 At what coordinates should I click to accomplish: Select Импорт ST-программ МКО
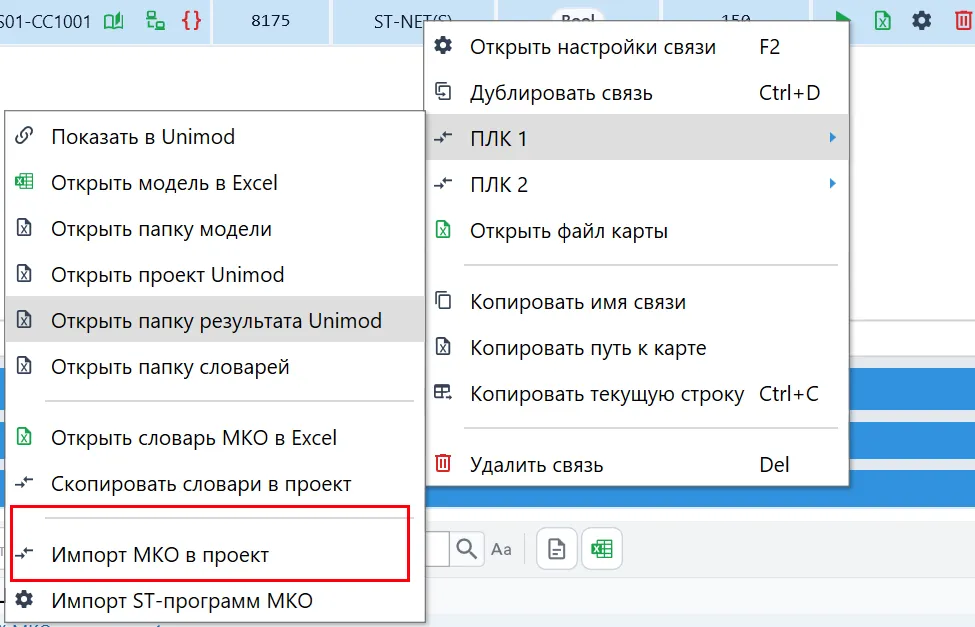[x=215, y=600]
